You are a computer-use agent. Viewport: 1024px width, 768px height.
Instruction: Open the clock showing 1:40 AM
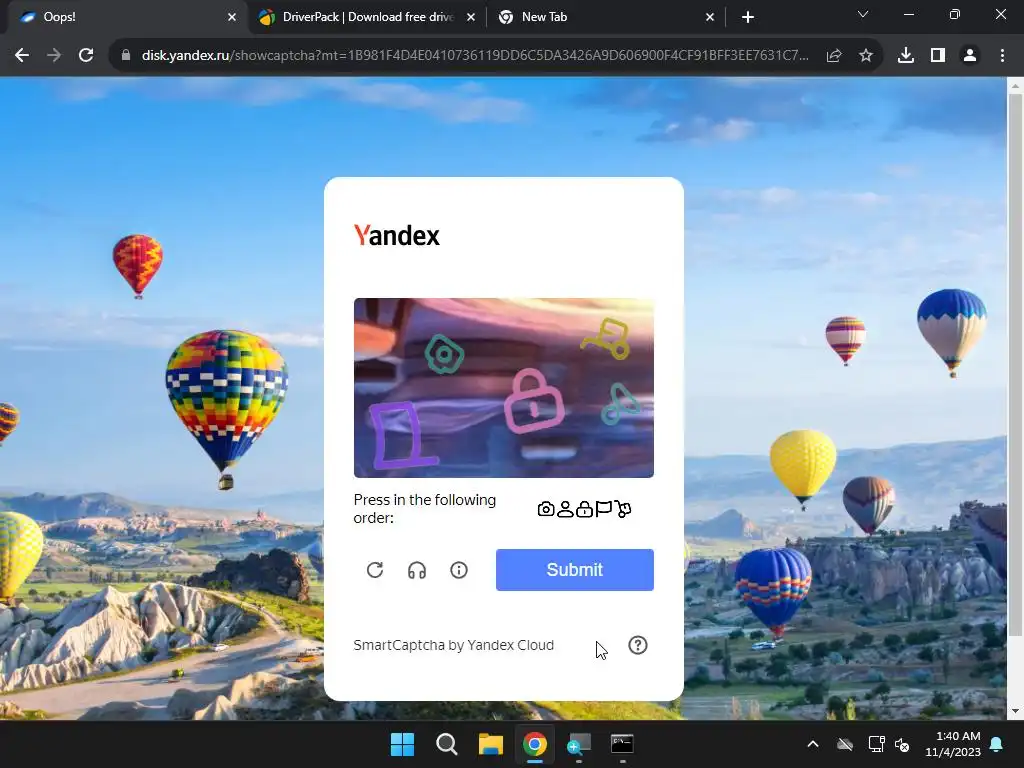pos(953,744)
